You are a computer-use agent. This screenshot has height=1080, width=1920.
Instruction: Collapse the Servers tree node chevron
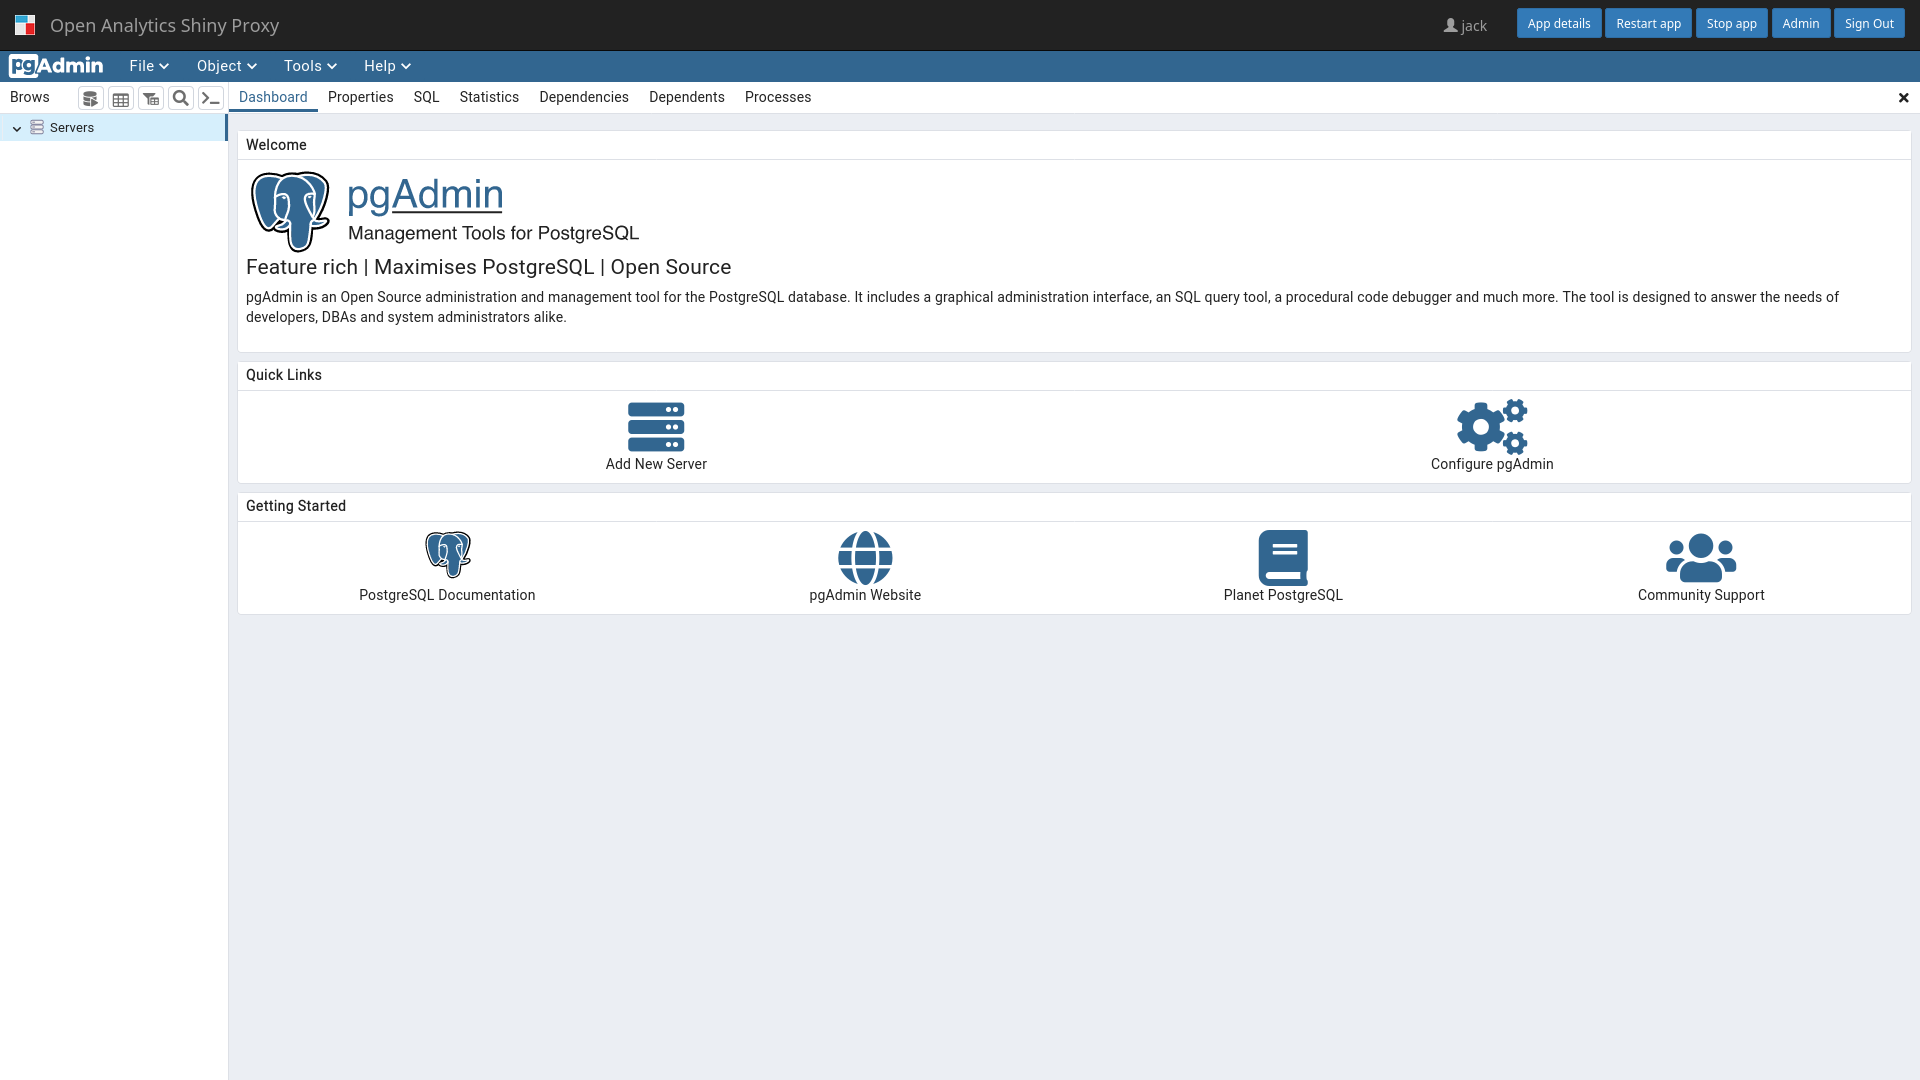(17, 128)
